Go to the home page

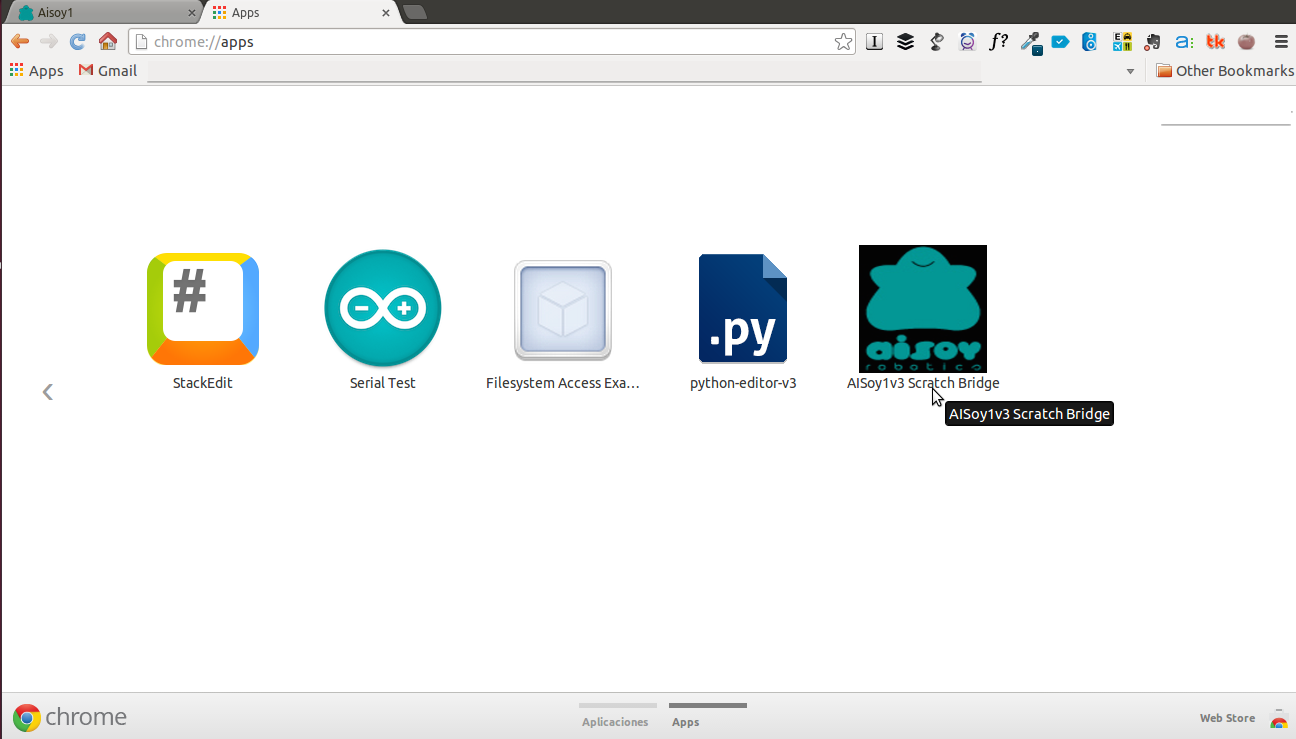click(x=108, y=42)
